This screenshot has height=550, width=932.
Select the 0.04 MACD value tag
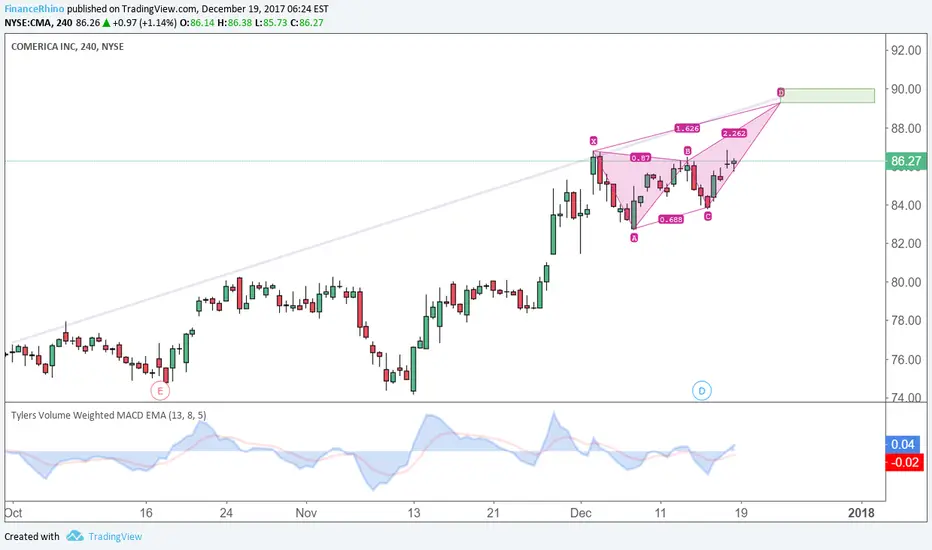(903, 444)
